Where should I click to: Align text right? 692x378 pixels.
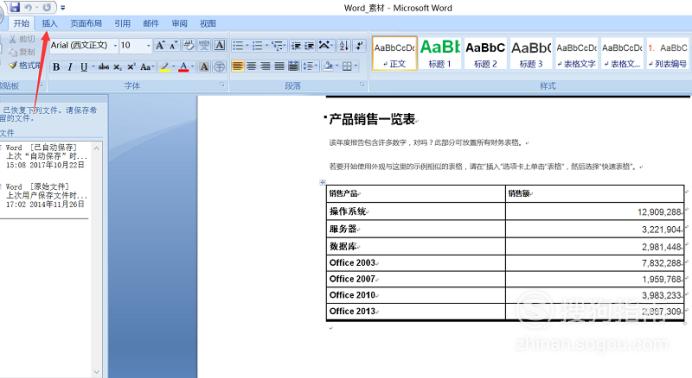click(265, 67)
